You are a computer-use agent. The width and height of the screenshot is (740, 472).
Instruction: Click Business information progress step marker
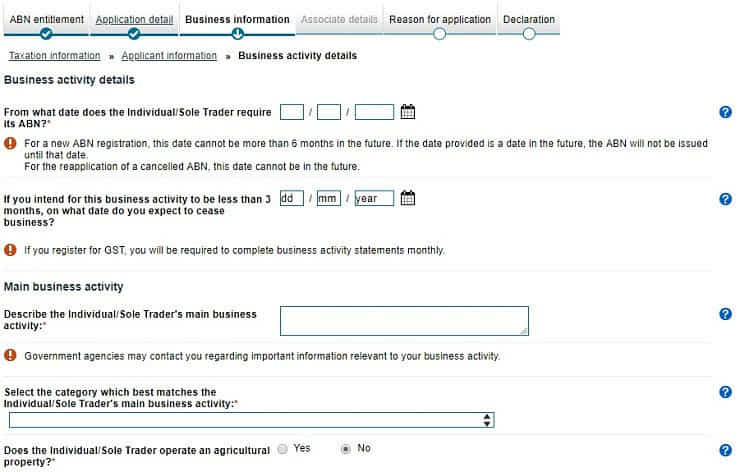pos(237,34)
